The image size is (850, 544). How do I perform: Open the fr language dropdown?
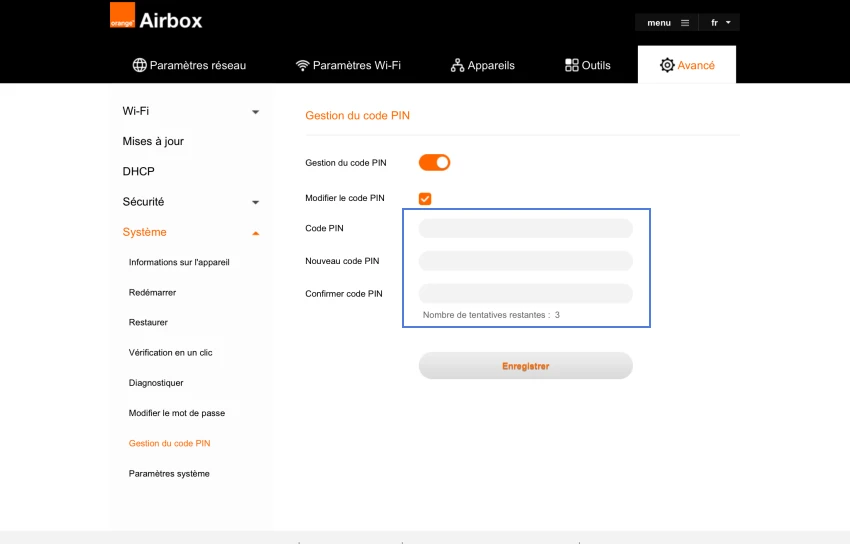click(x=720, y=23)
